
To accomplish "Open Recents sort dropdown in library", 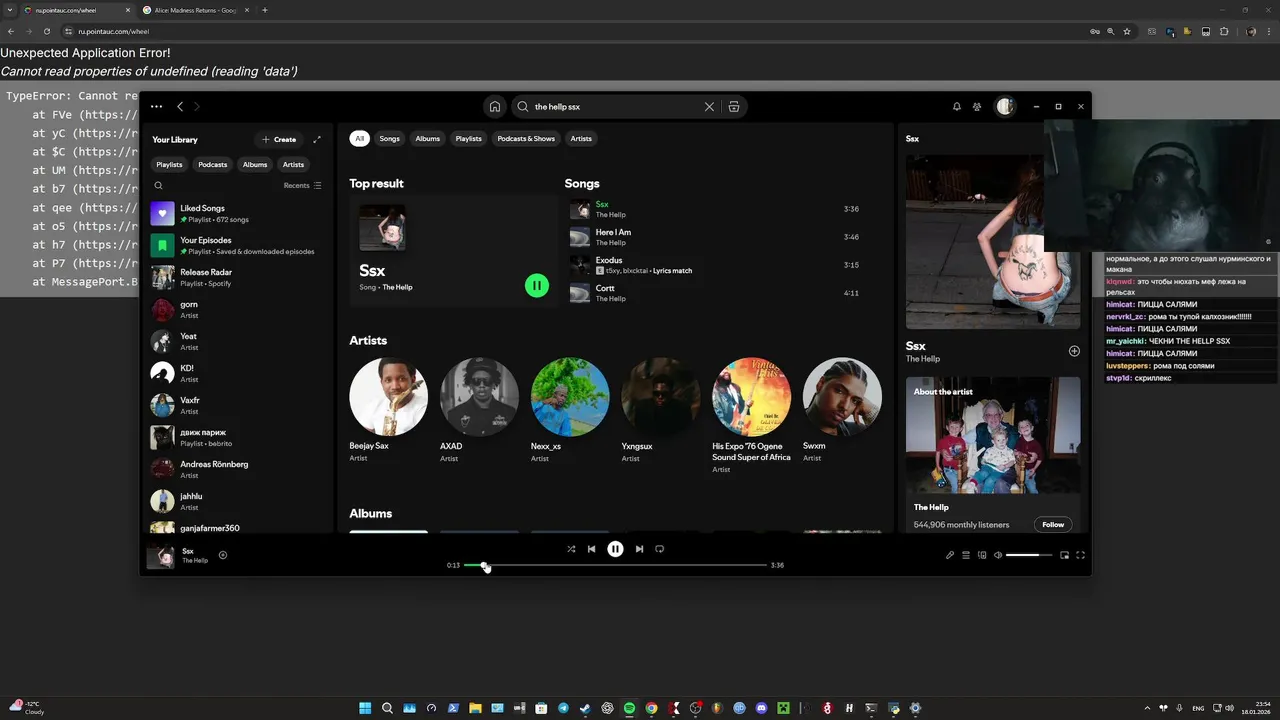I will point(302,185).
